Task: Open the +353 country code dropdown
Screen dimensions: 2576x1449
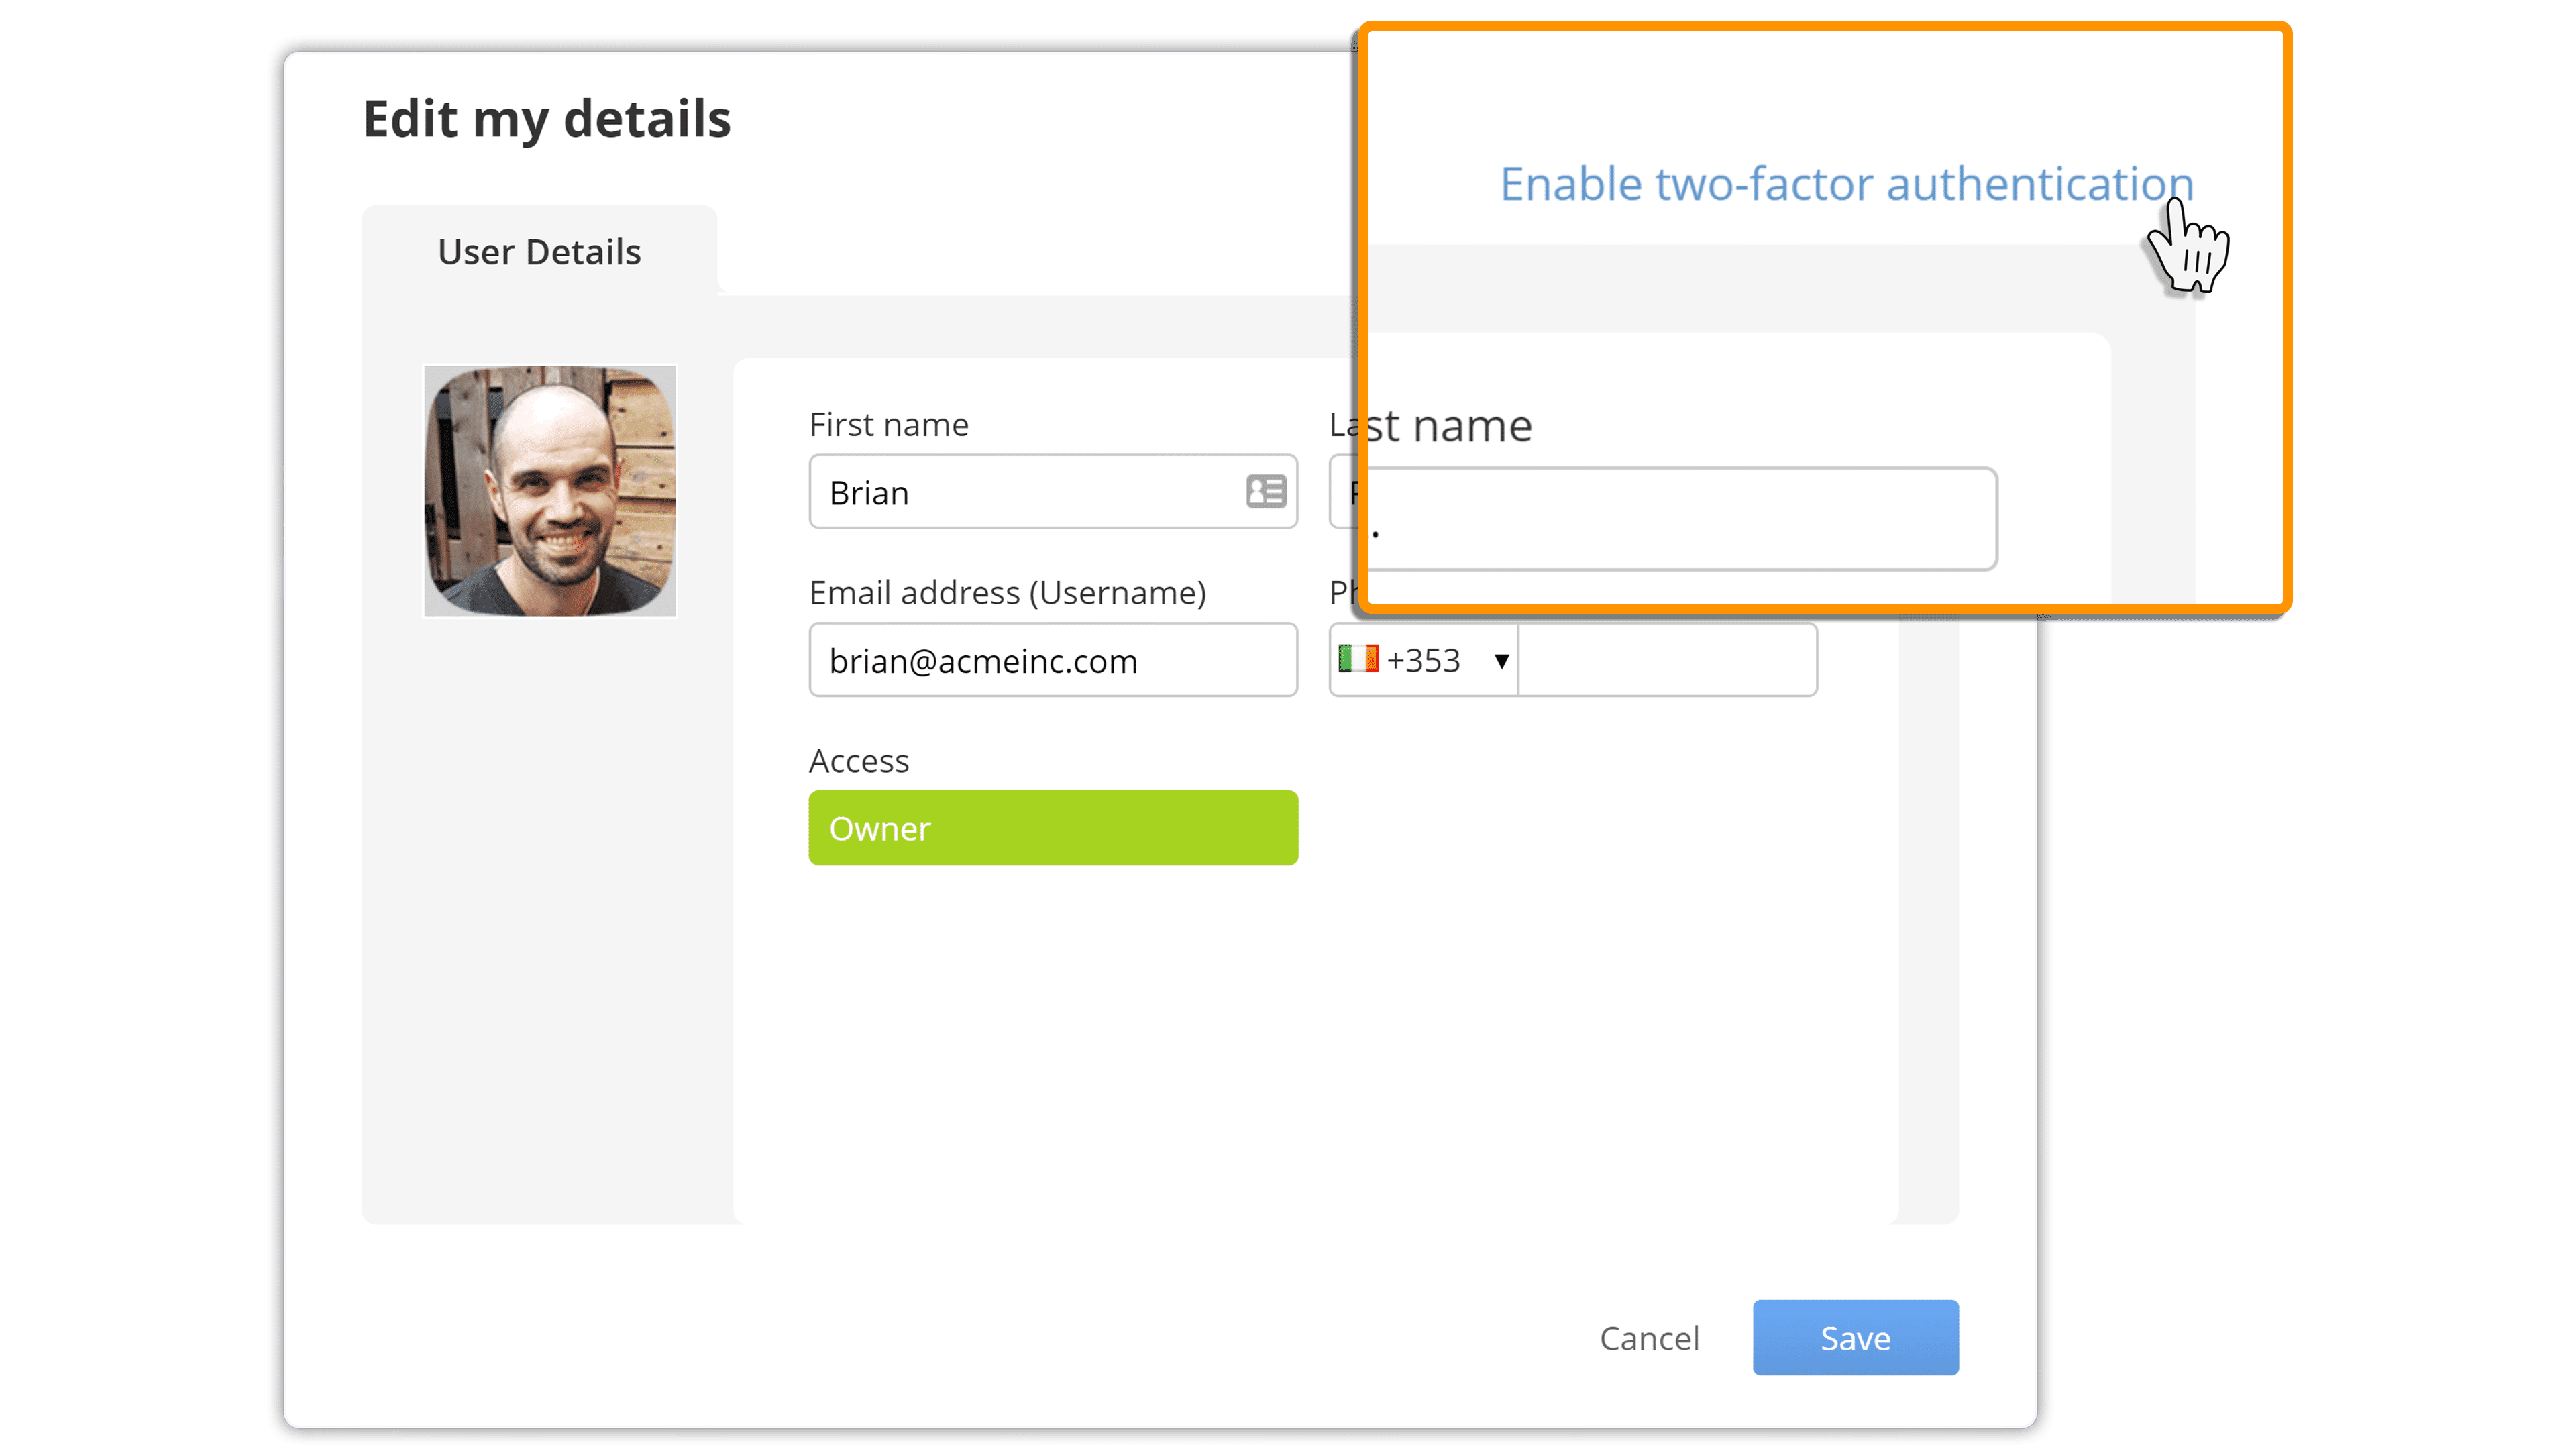Action: (x=1423, y=660)
